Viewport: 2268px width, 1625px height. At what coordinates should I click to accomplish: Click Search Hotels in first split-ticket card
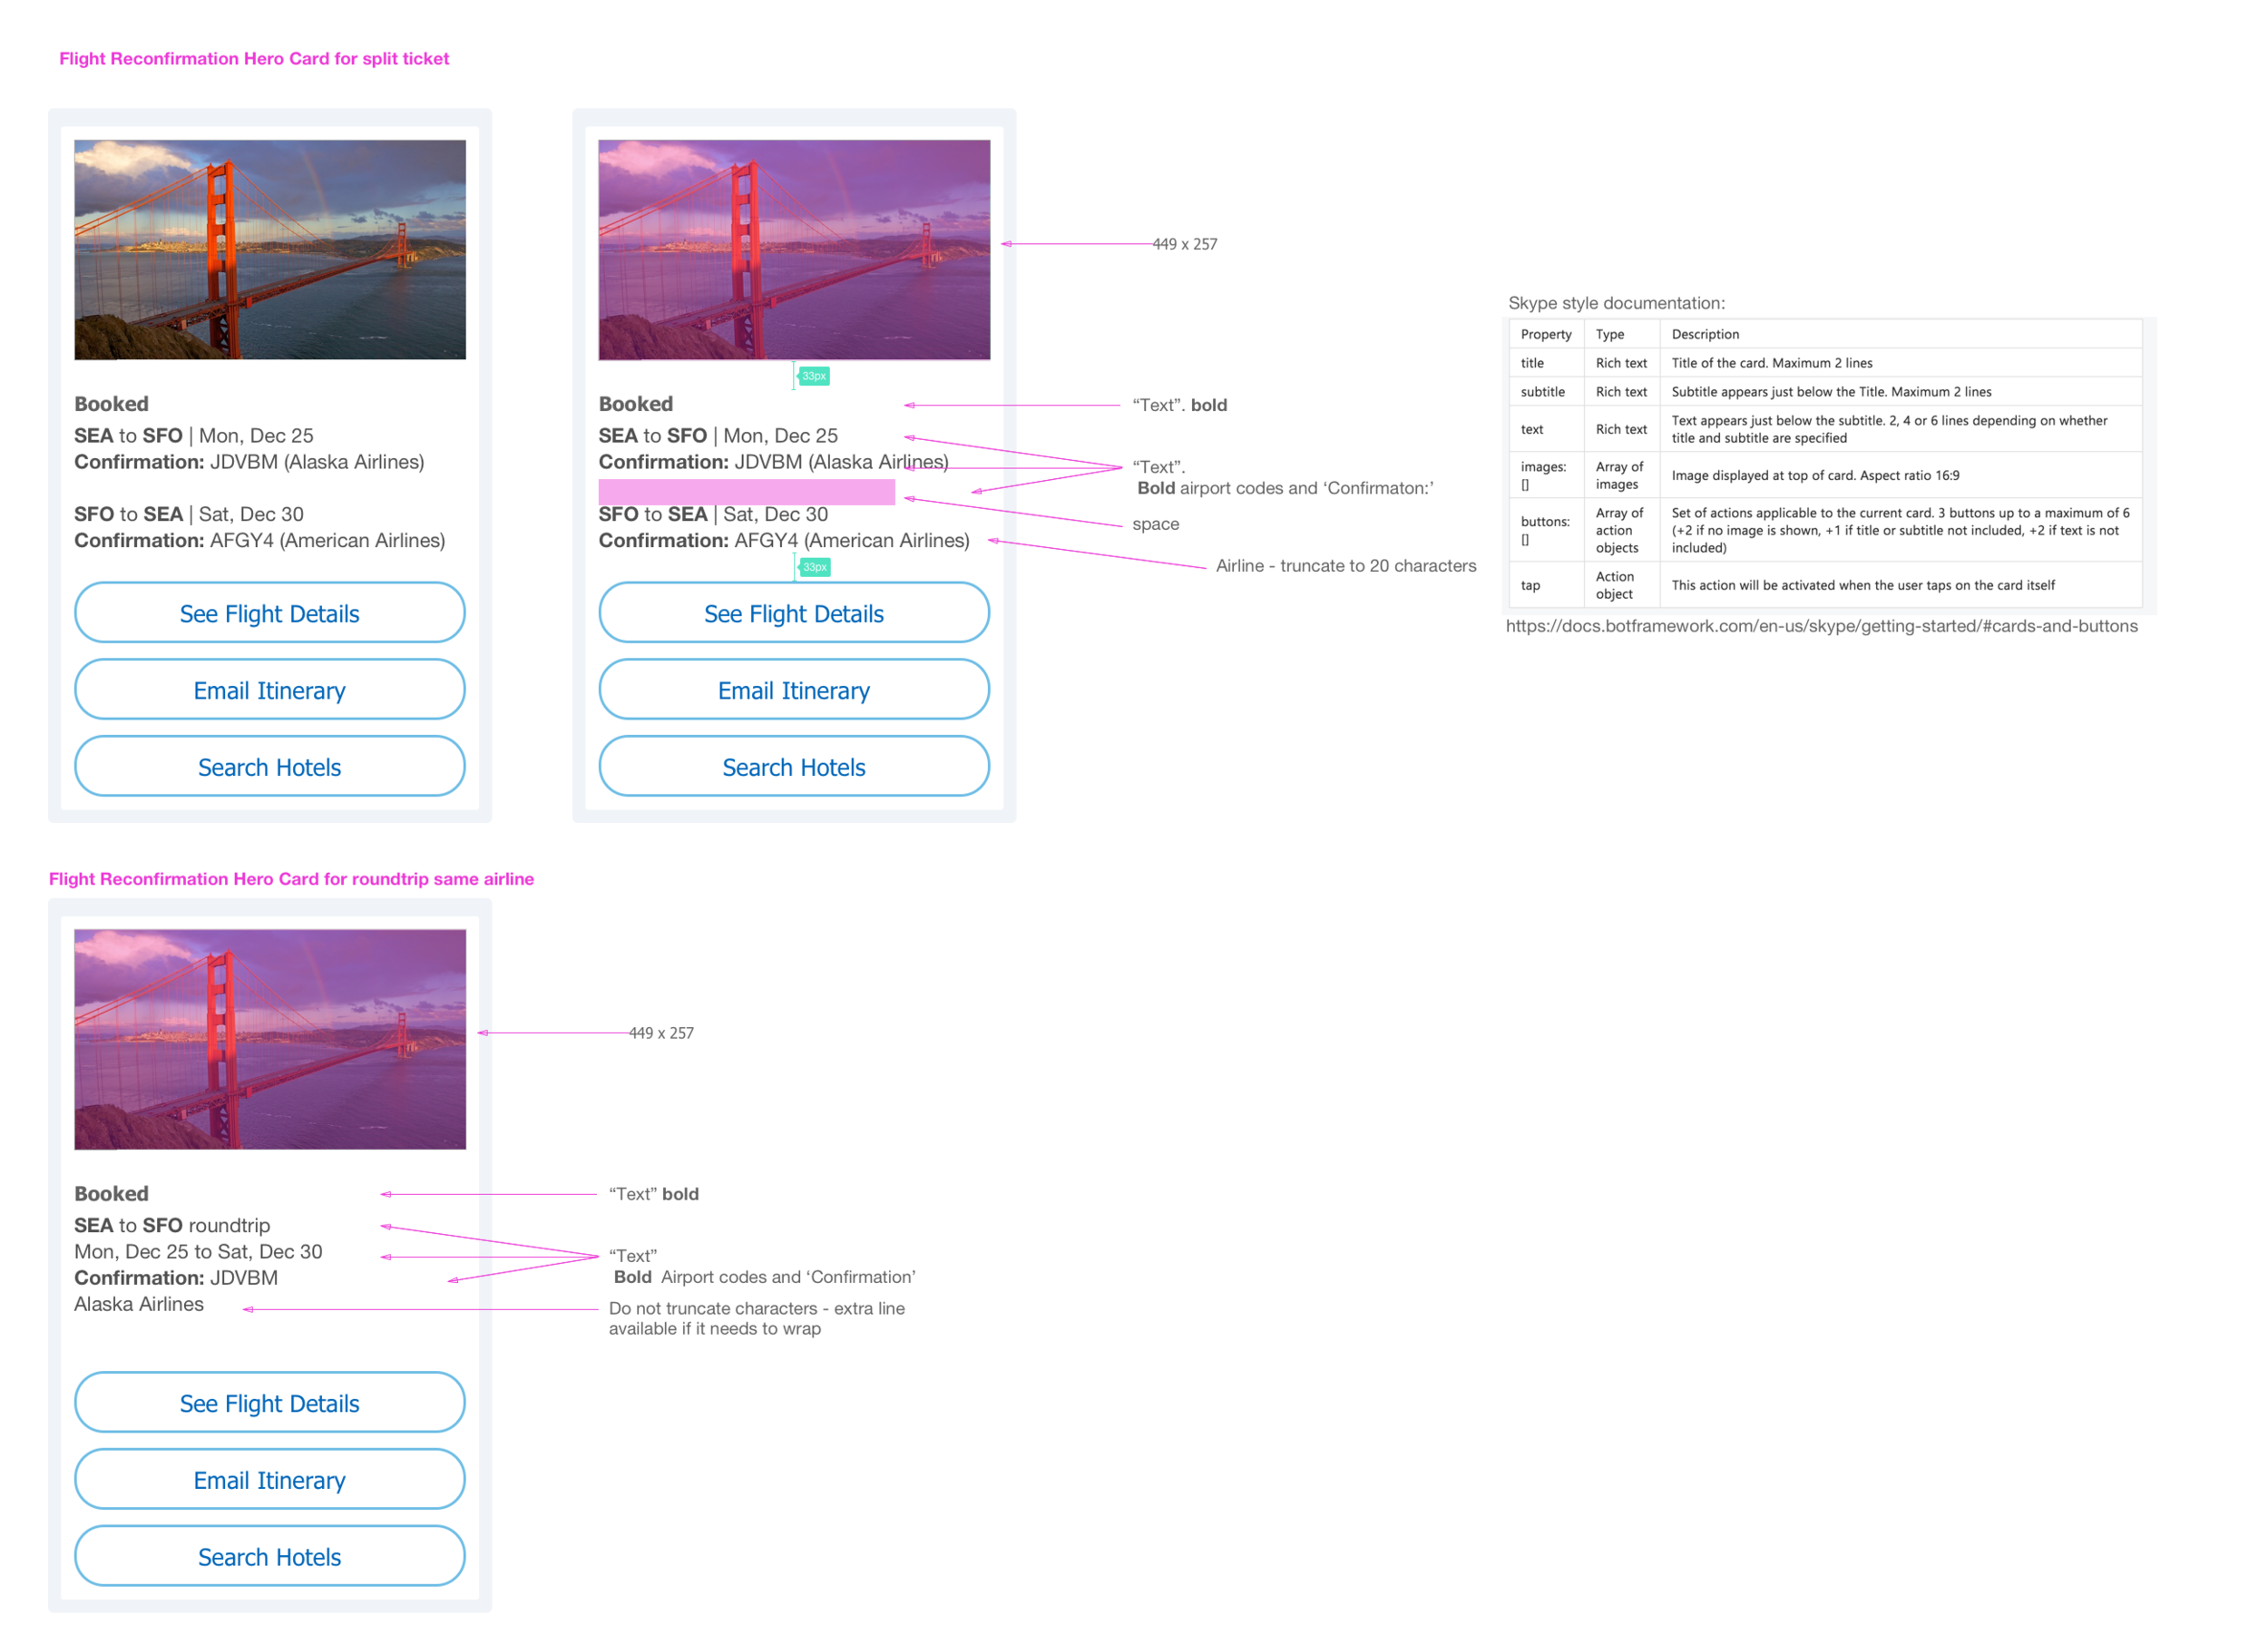click(269, 767)
